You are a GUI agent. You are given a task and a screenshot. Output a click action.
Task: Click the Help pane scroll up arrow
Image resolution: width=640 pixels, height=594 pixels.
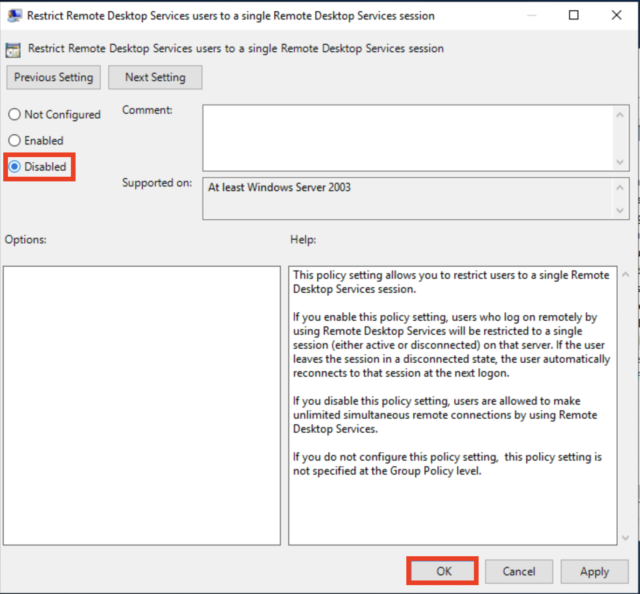[625, 275]
